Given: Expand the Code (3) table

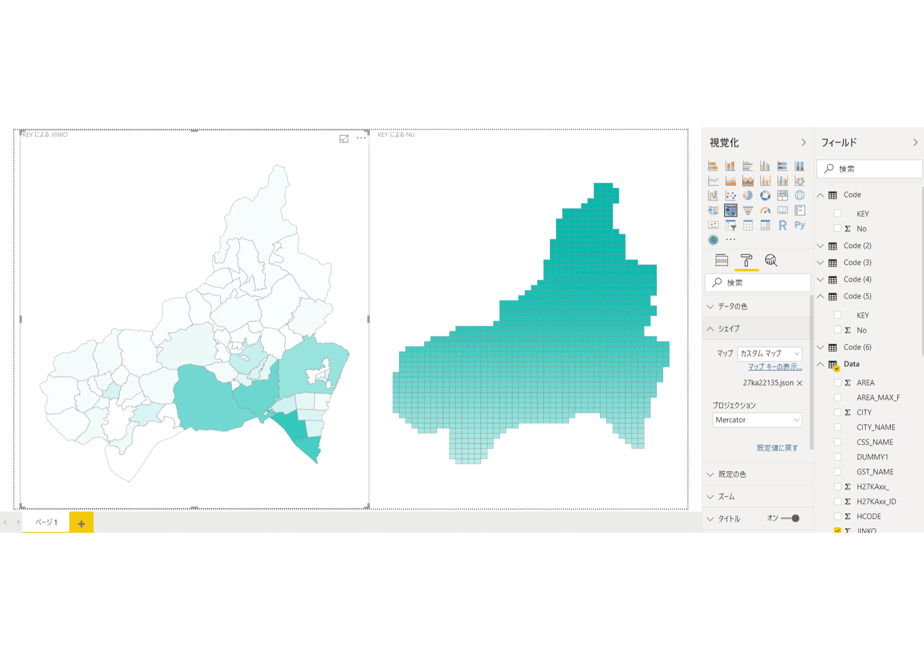Looking at the screenshot, I should (820, 263).
